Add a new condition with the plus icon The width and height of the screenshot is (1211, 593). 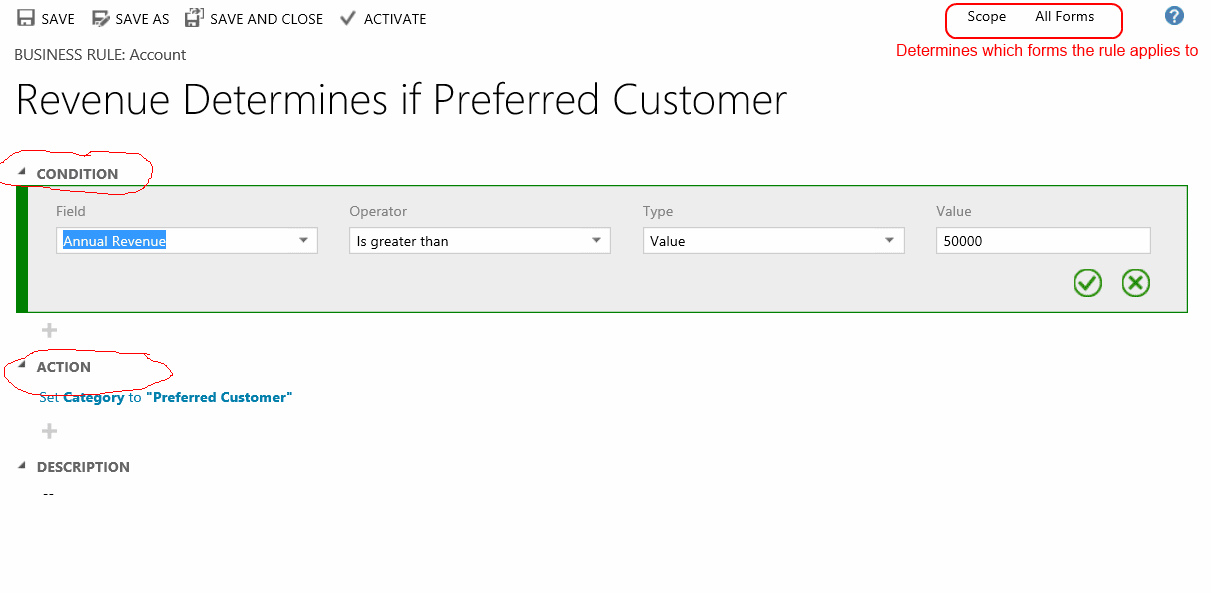(48, 329)
